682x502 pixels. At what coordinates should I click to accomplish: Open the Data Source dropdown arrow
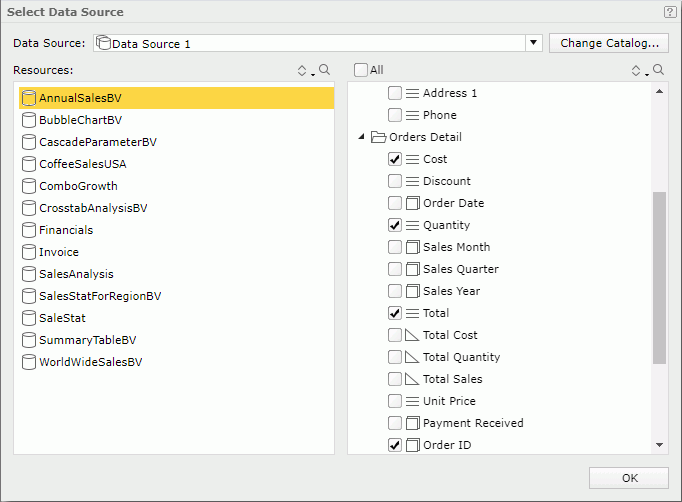pos(533,43)
